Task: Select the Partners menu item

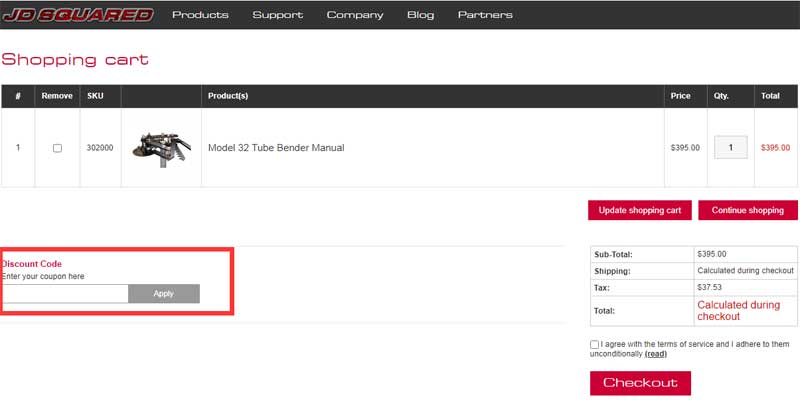Action: (485, 15)
